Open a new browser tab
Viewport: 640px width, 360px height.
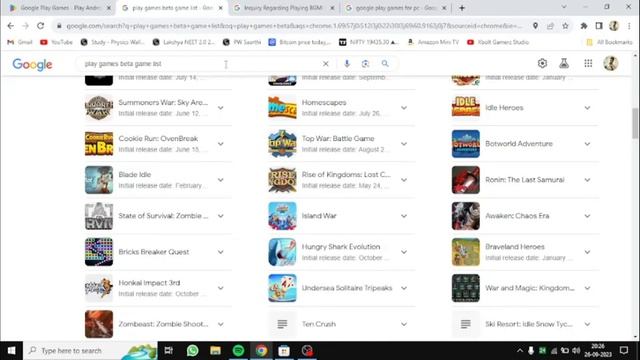coord(462,8)
